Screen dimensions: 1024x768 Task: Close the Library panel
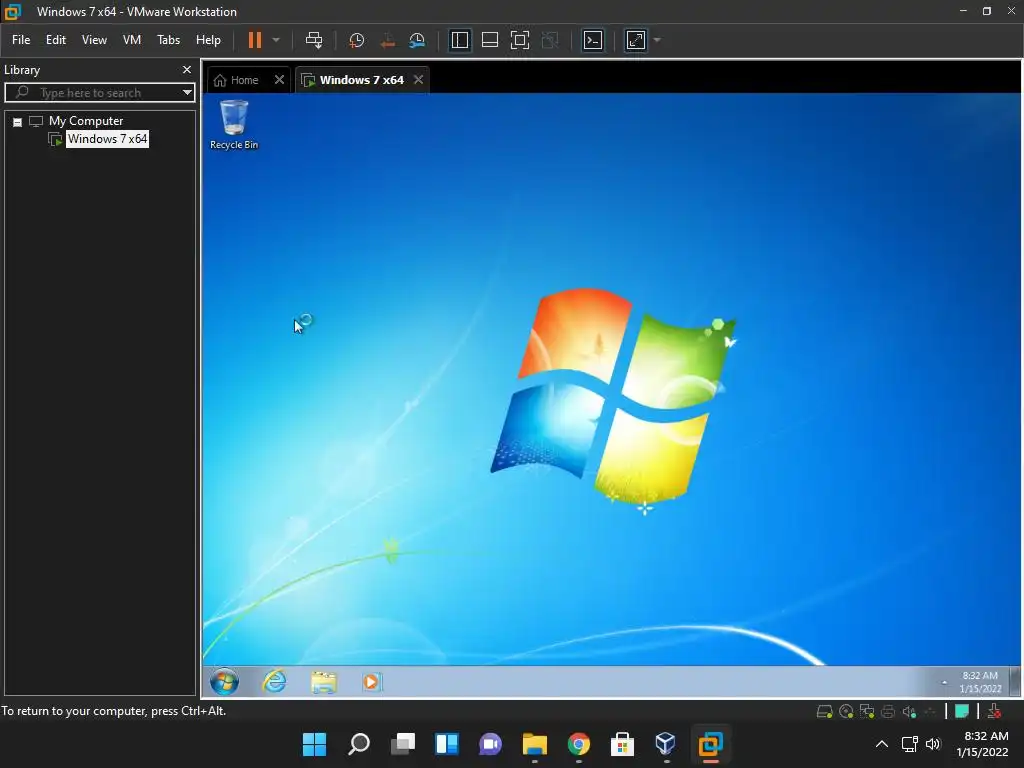pos(187,69)
